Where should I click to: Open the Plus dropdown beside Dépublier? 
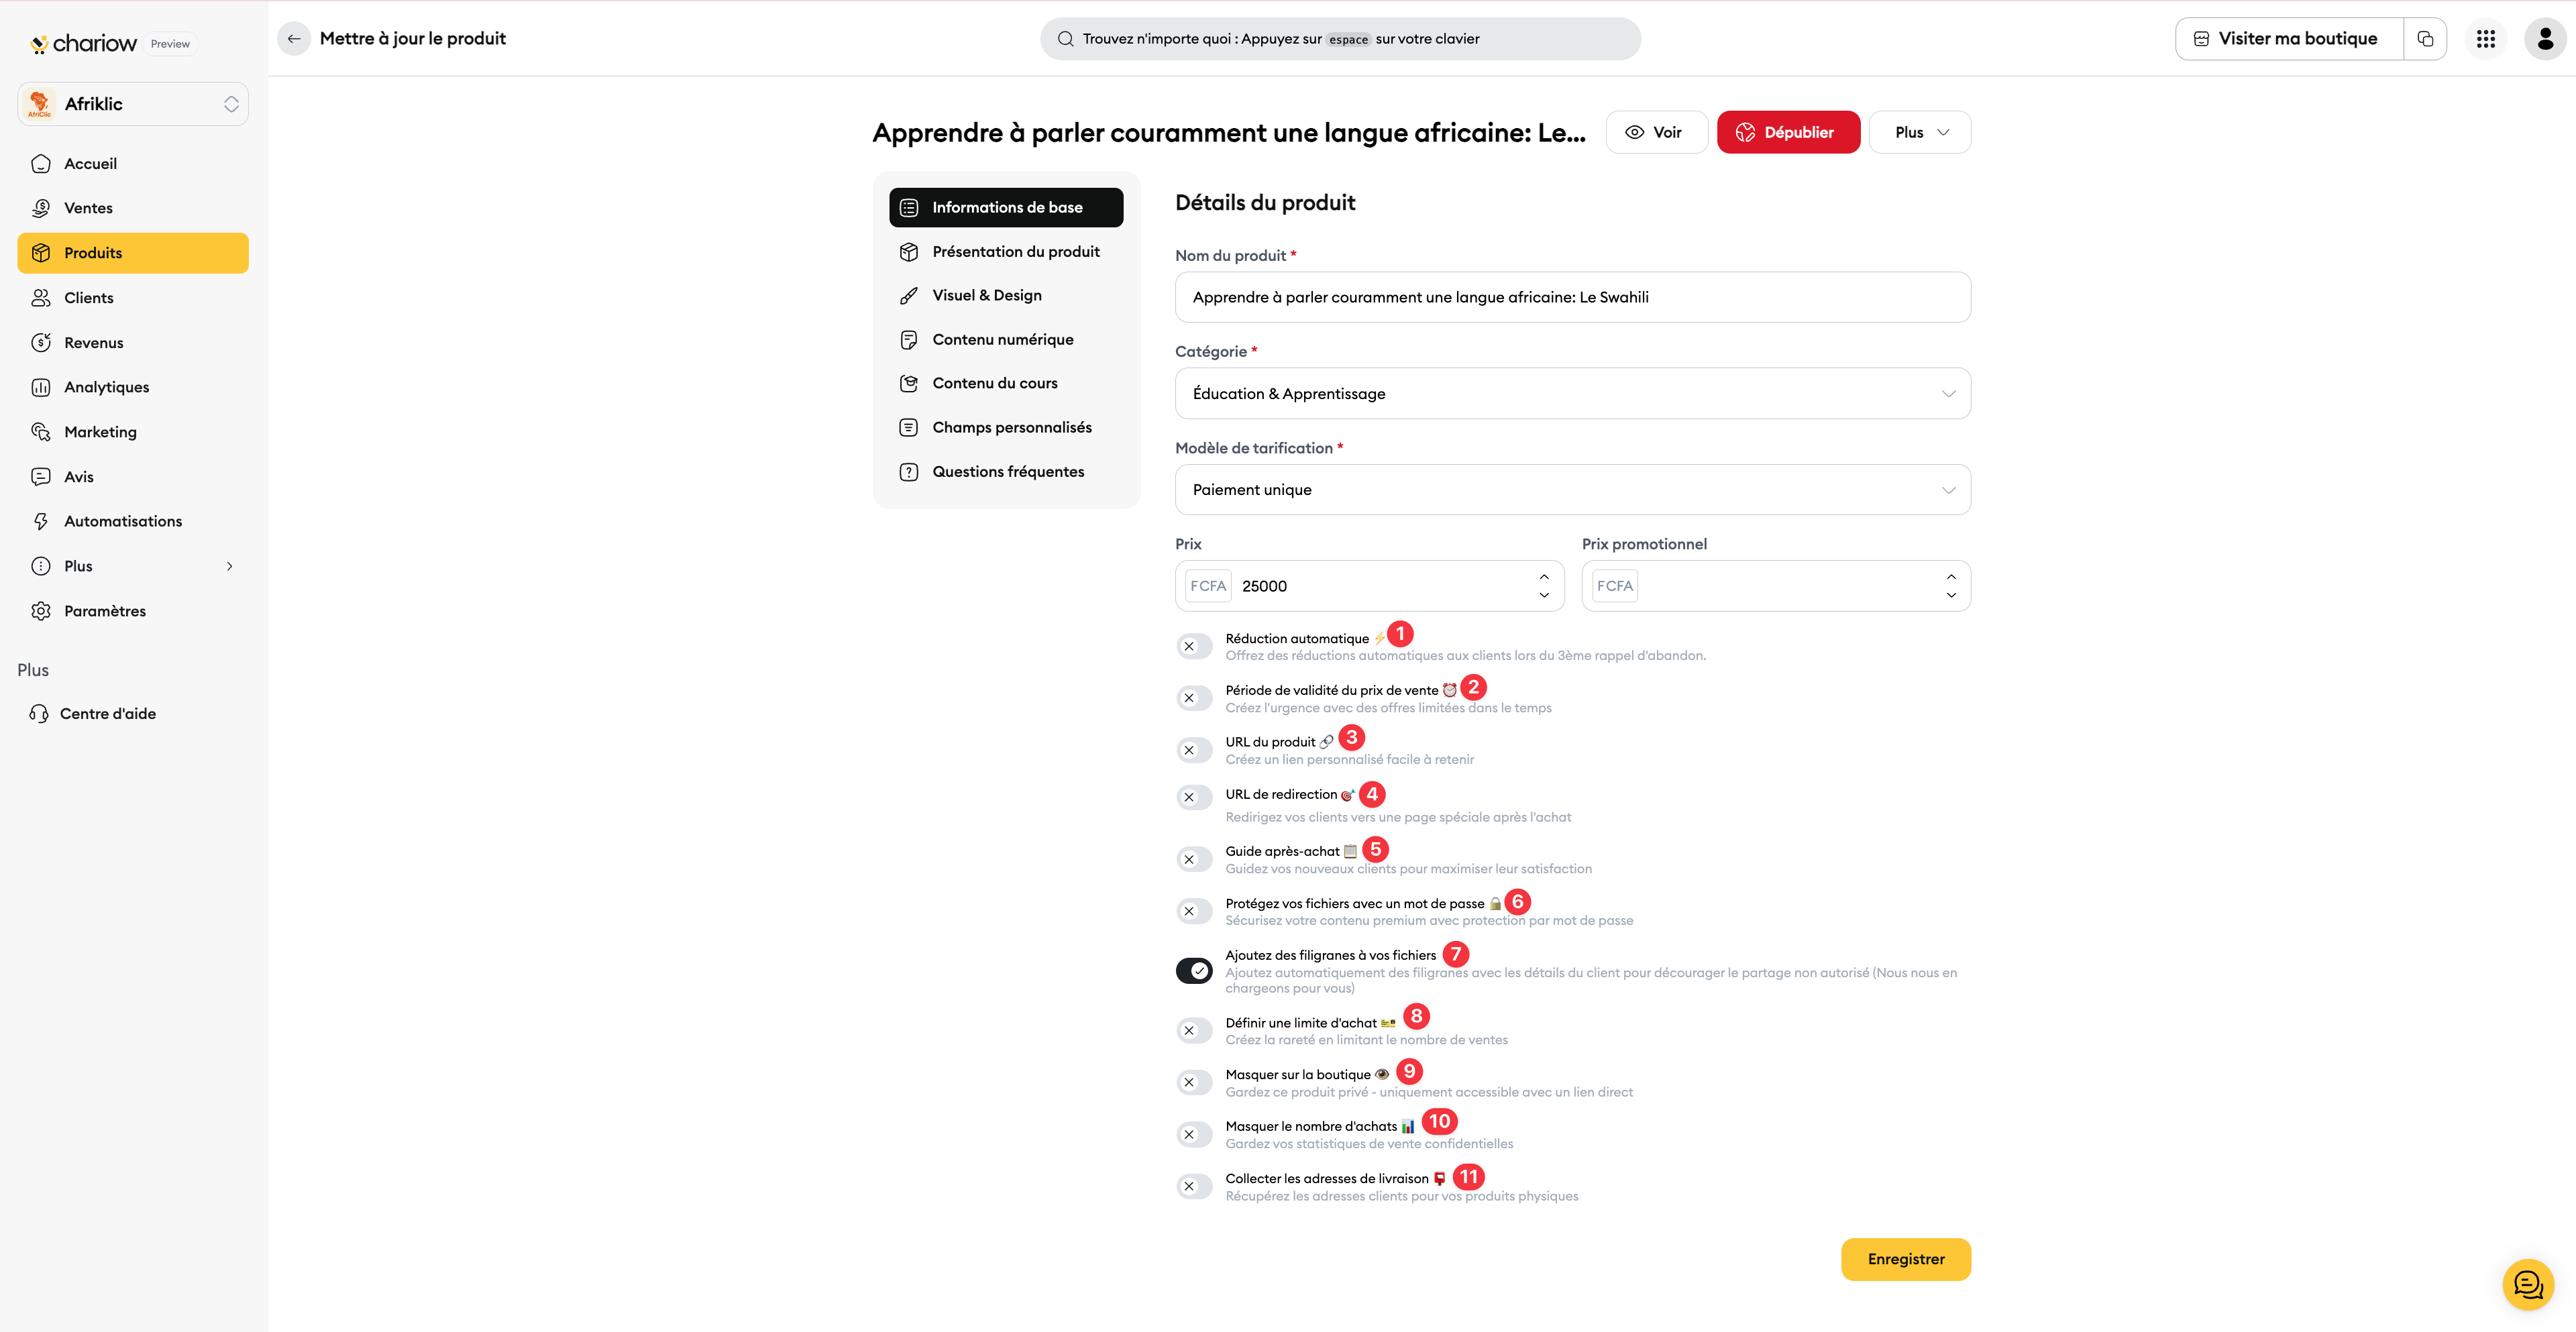(1920, 132)
